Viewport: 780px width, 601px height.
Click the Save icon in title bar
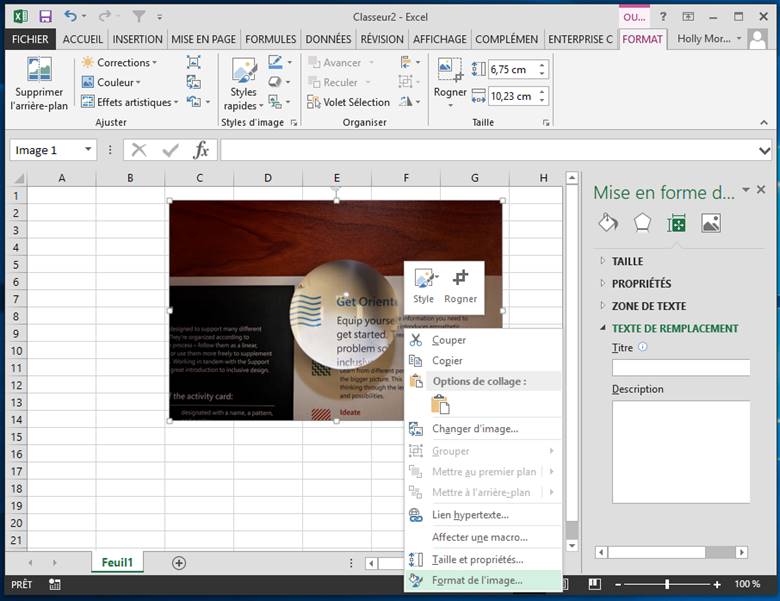[45, 16]
